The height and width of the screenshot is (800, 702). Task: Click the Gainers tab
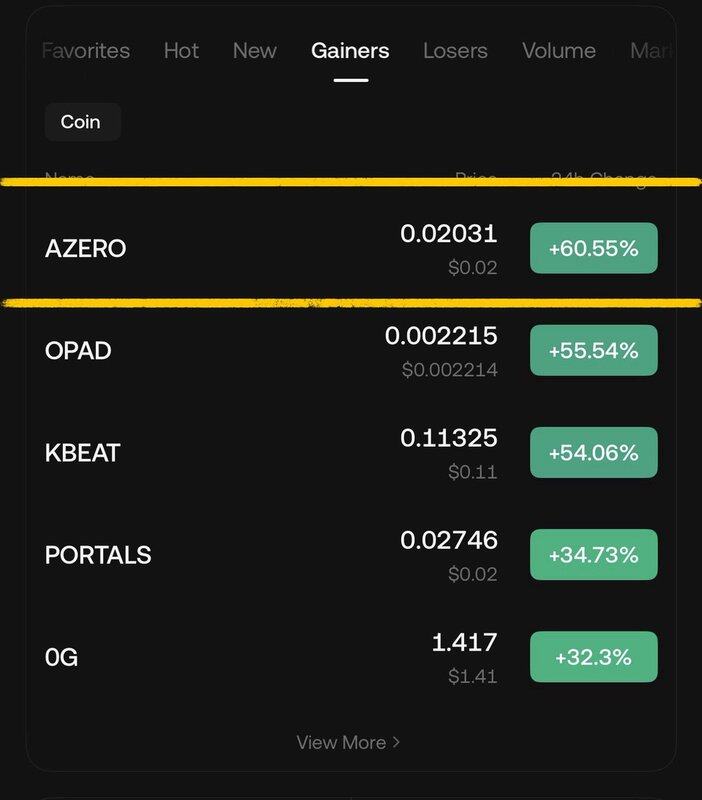tap(350, 51)
